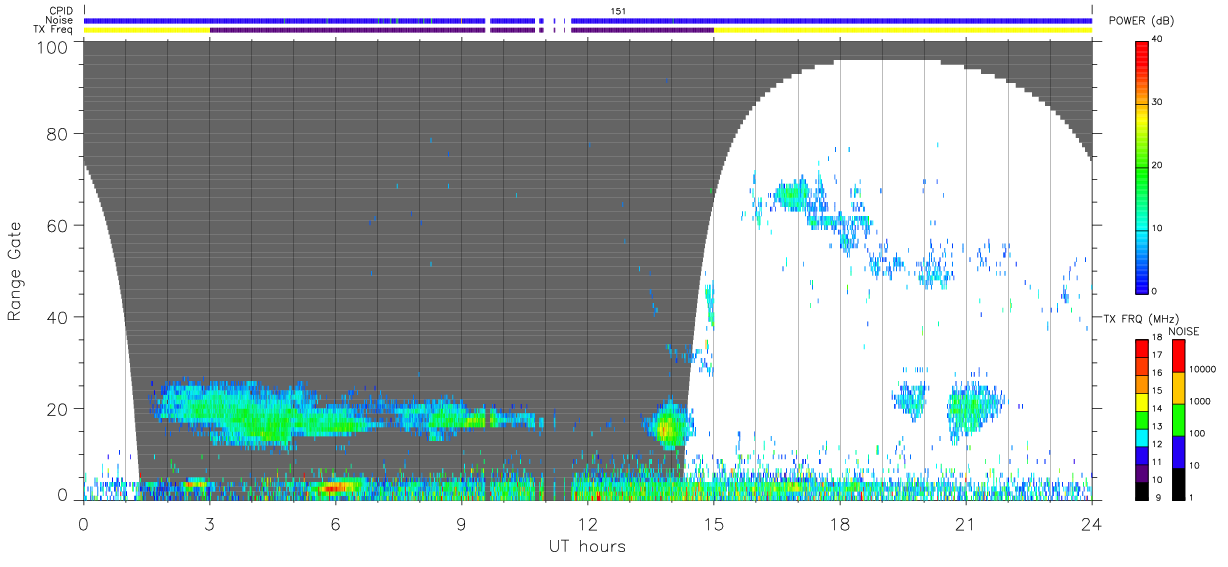The height and width of the screenshot is (567, 1228).
Task: Click the echo cluster near 17 UT at gate 66
Action: pyautogui.click(x=794, y=194)
